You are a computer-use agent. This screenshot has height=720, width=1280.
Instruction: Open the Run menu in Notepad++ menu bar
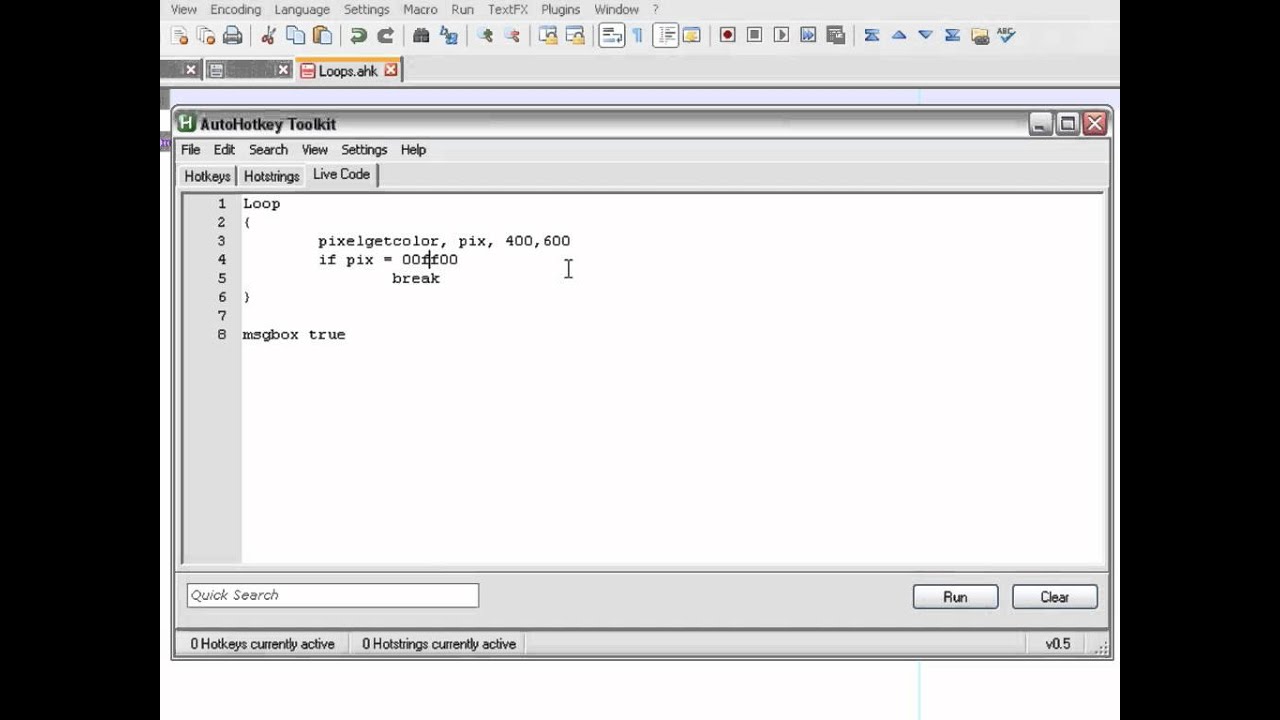click(x=462, y=9)
